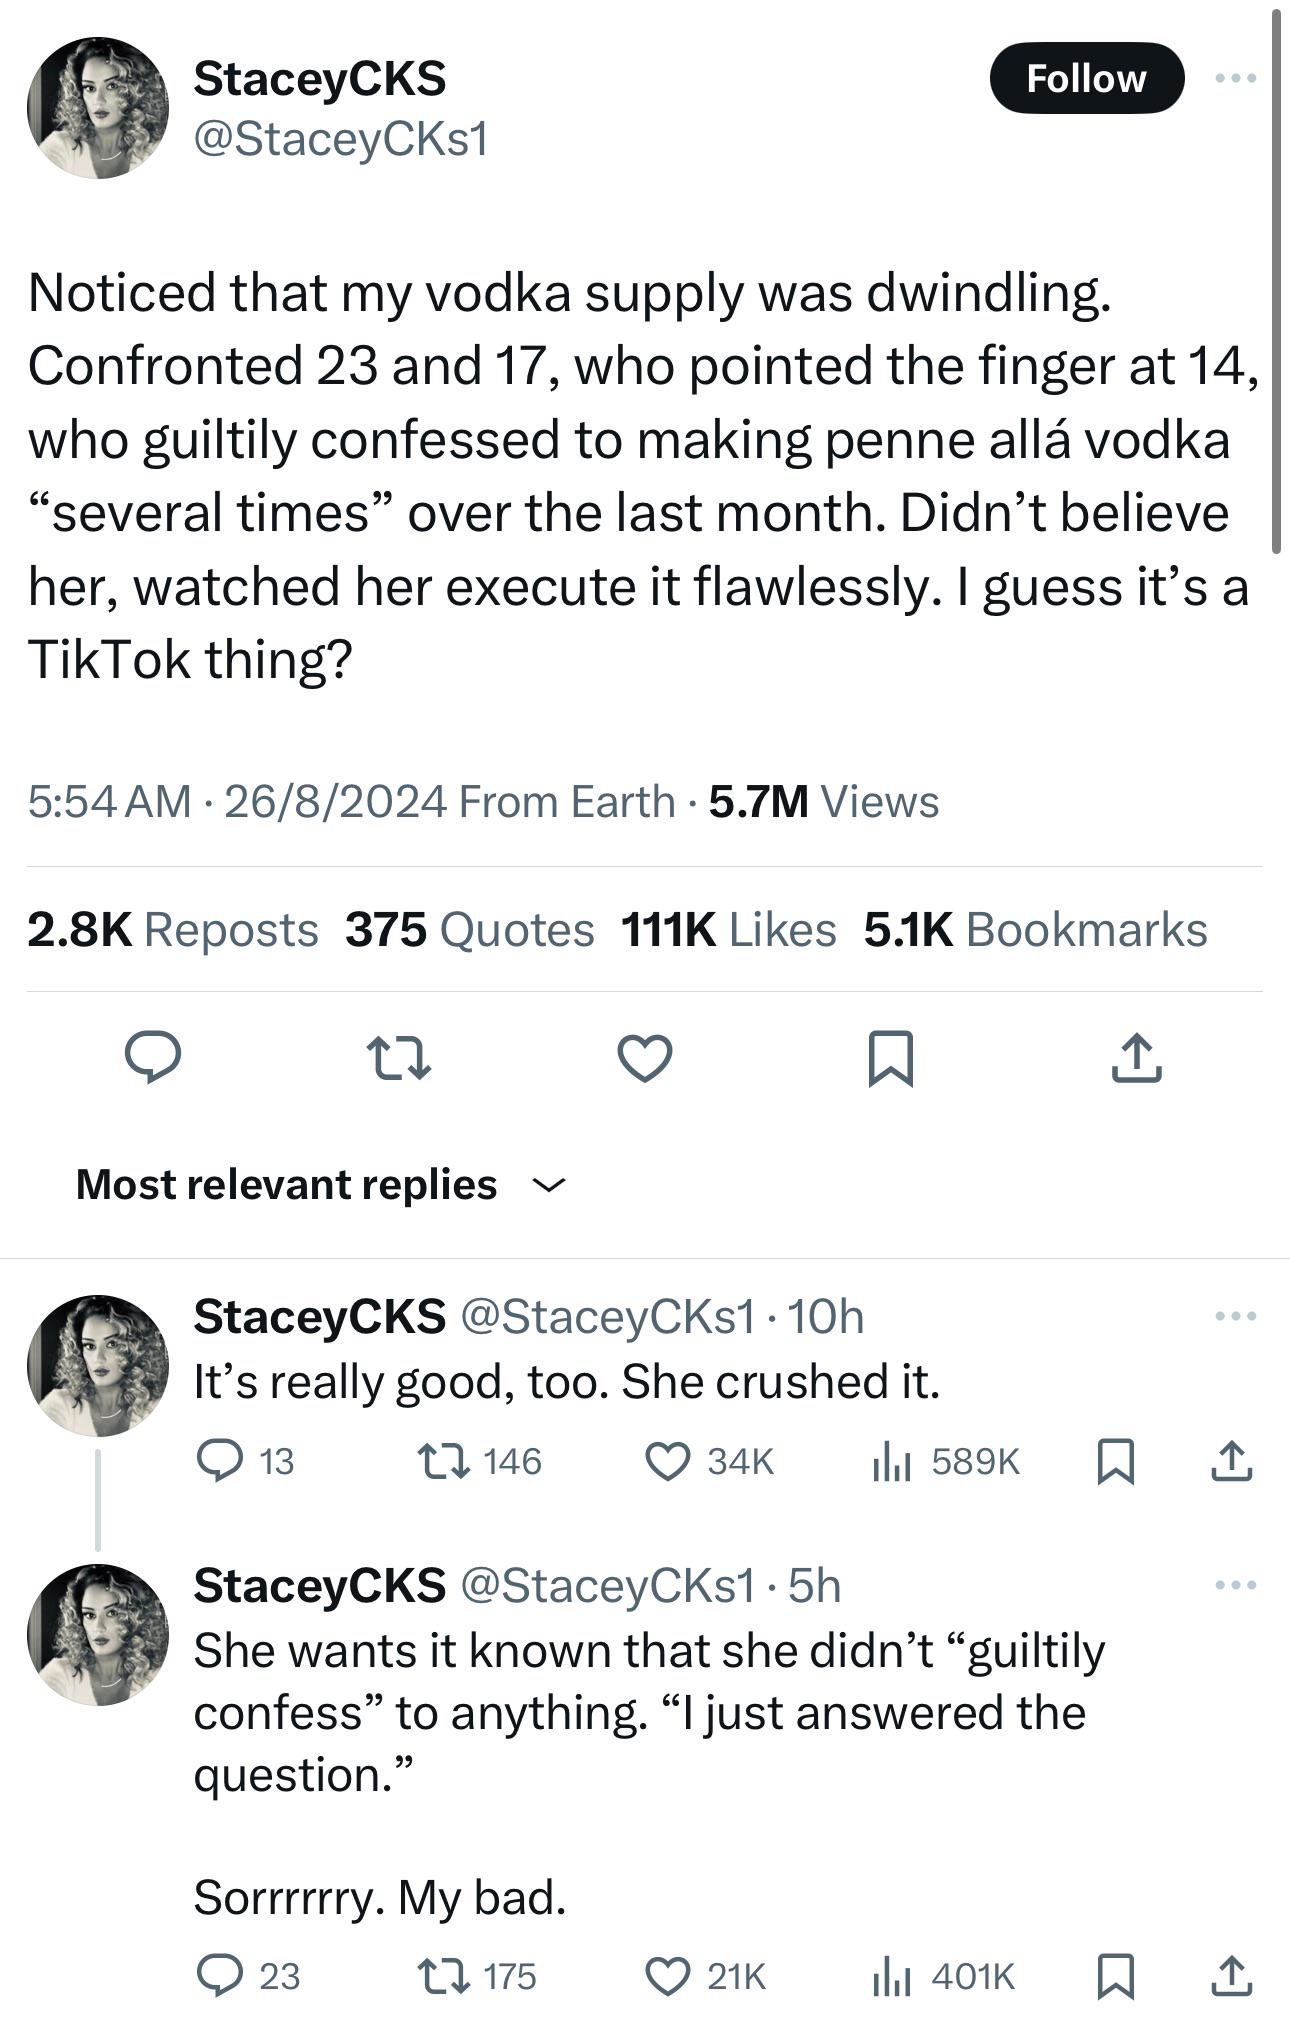View analytics for the 589K views reply
1290x2032 pixels.
890,1462
